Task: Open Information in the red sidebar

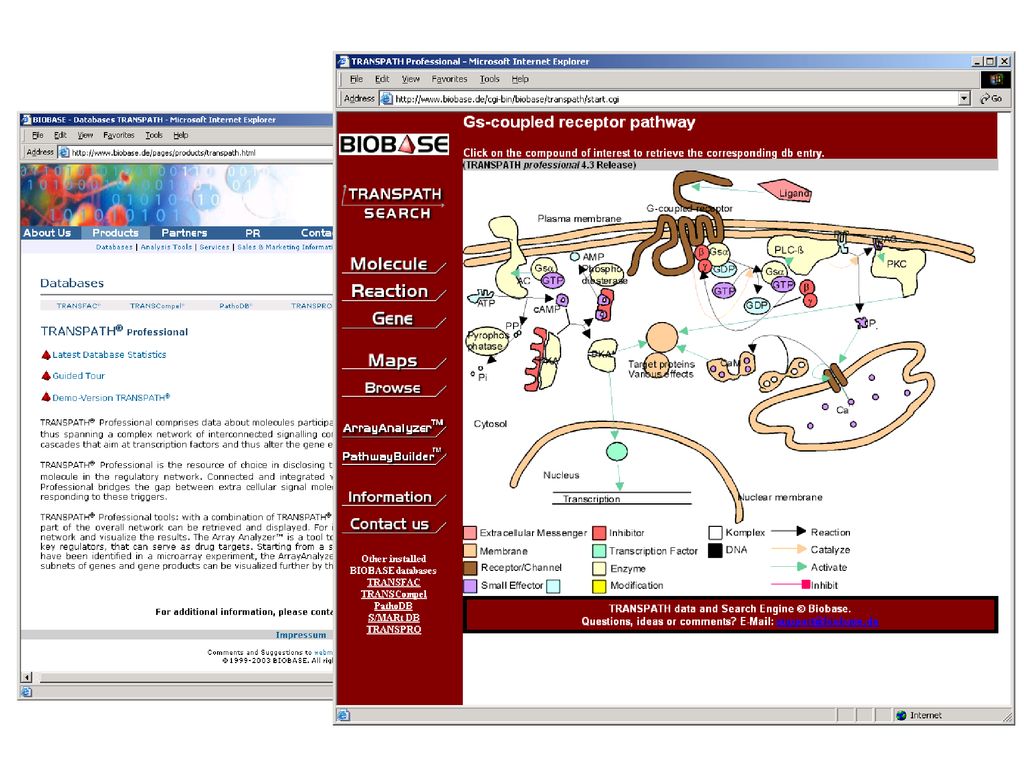Action: point(393,497)
